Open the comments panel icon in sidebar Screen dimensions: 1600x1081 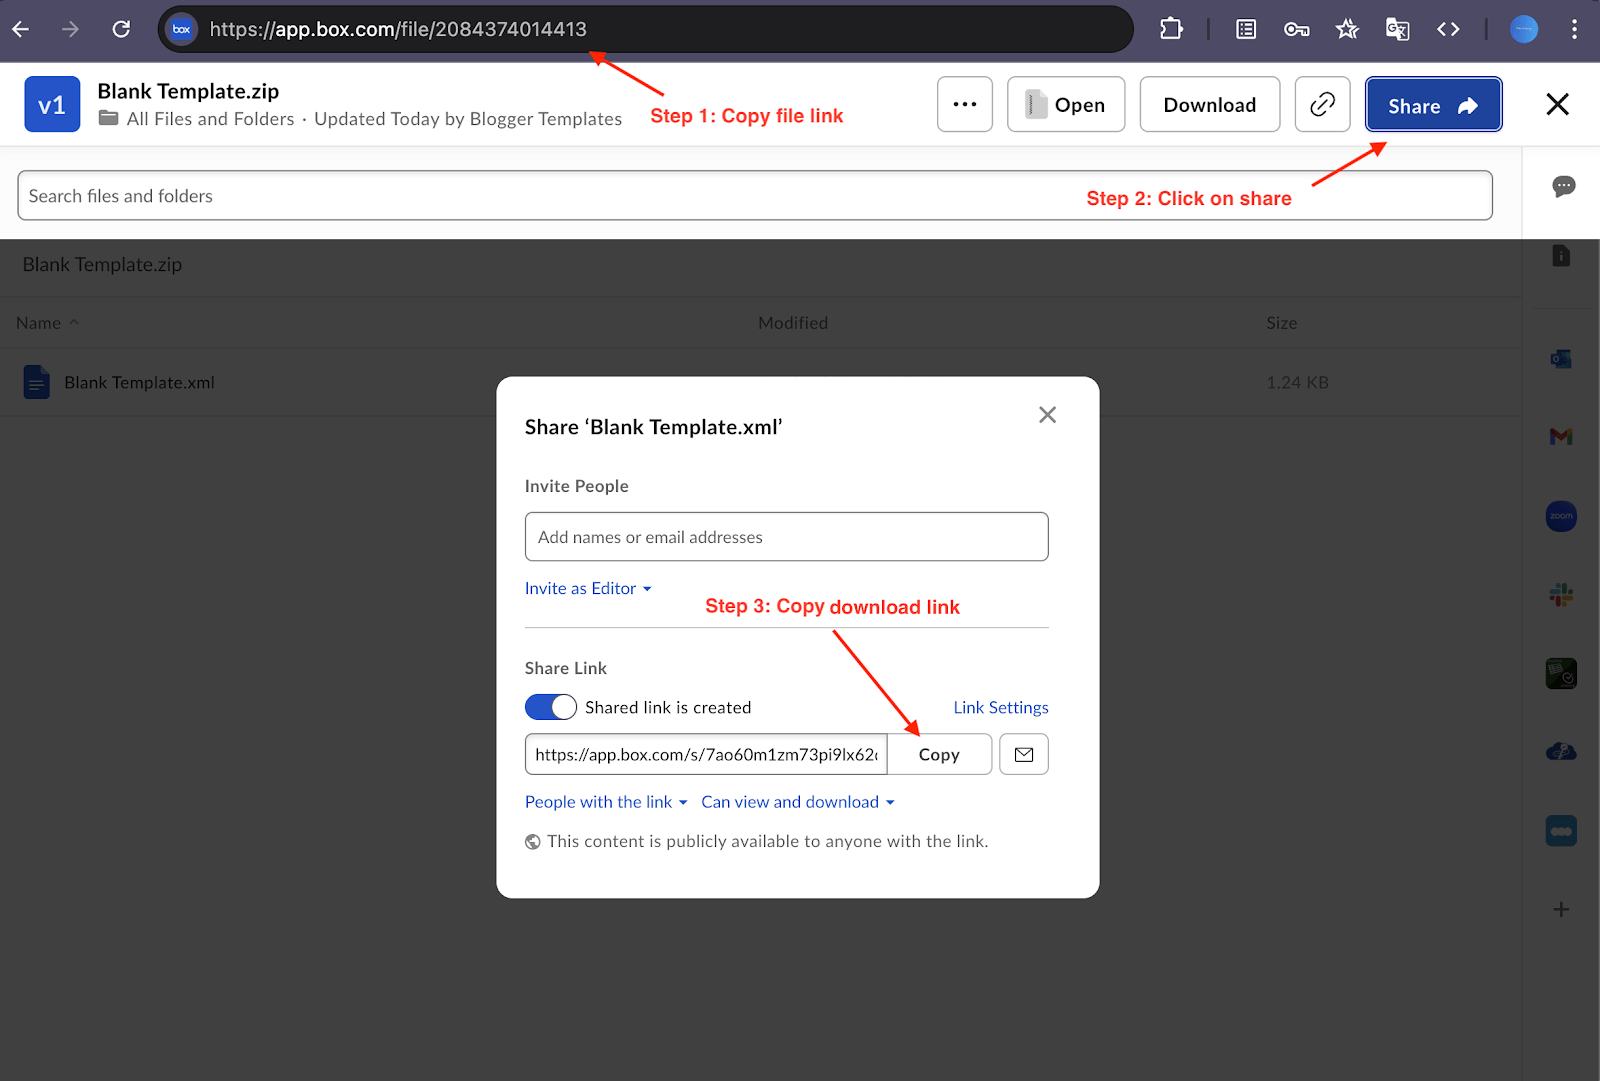tap(1563, 186)
